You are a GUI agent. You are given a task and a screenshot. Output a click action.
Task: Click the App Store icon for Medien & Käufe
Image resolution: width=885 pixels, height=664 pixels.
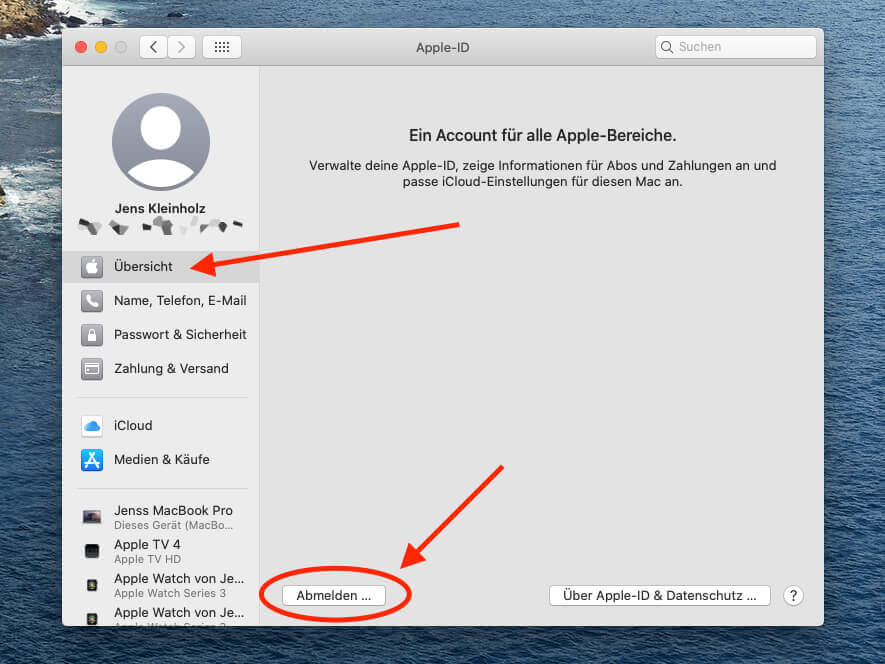click(x=92, y=460)
